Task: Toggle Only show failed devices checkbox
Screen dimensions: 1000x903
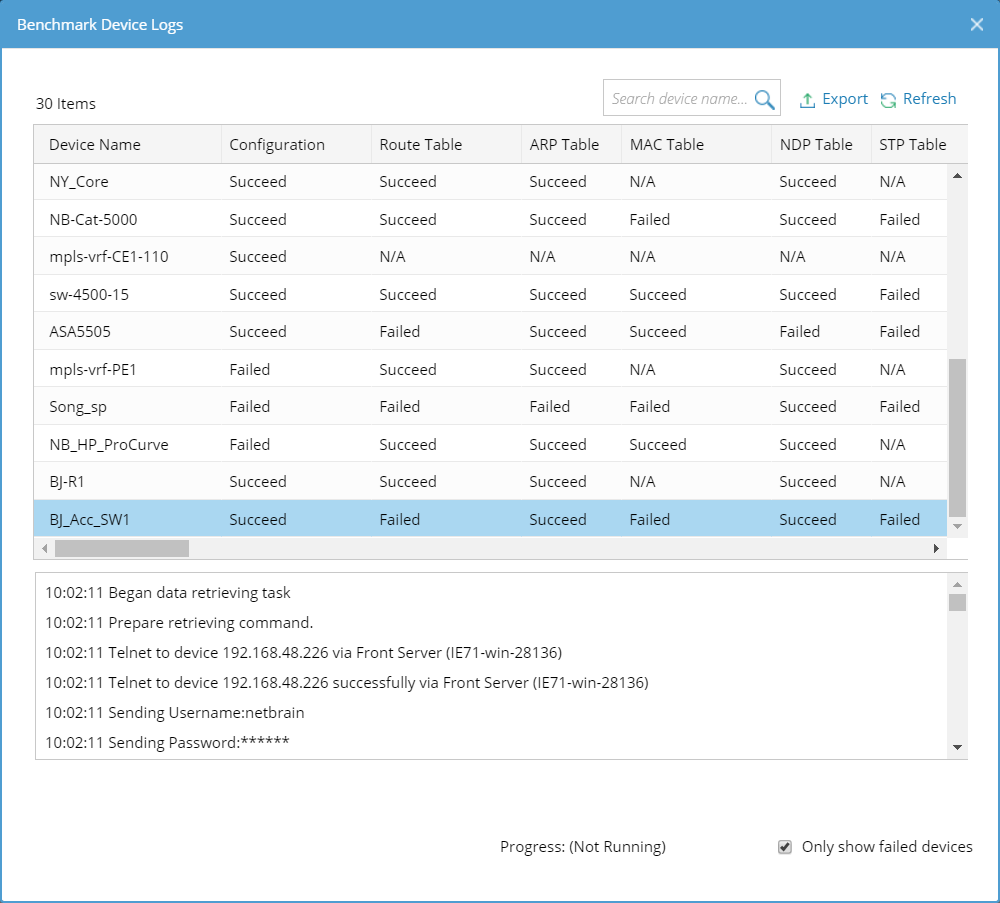Action: (785, 847)
